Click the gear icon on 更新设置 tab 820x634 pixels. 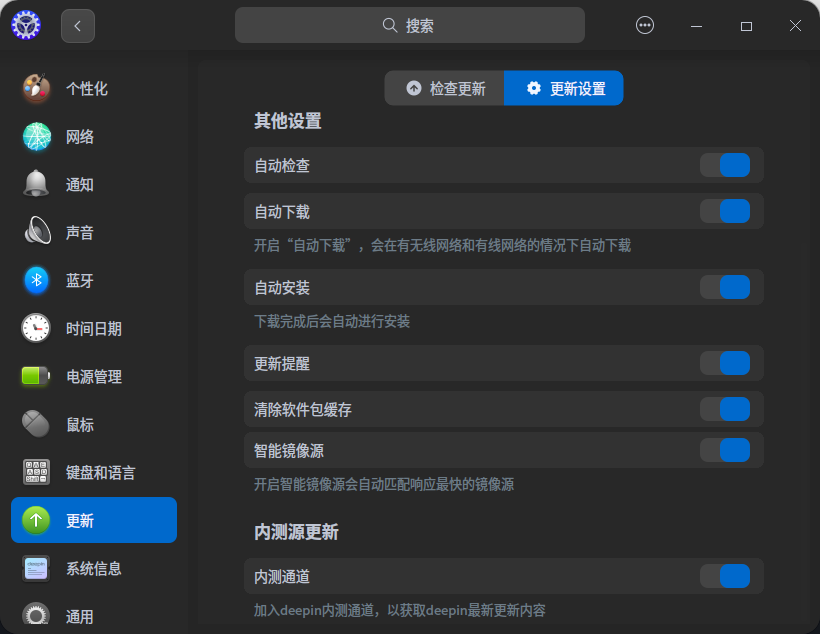[533, 88]
